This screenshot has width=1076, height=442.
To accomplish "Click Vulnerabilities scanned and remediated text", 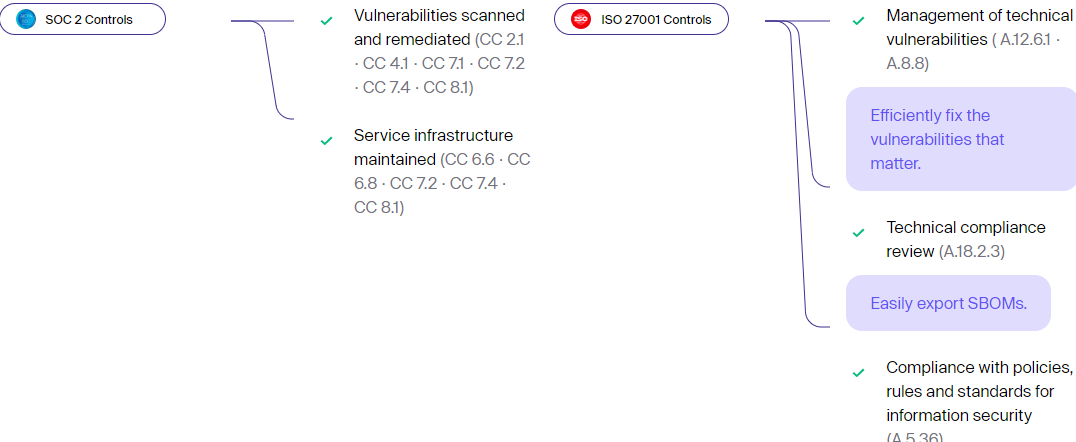I will [439, 27].
